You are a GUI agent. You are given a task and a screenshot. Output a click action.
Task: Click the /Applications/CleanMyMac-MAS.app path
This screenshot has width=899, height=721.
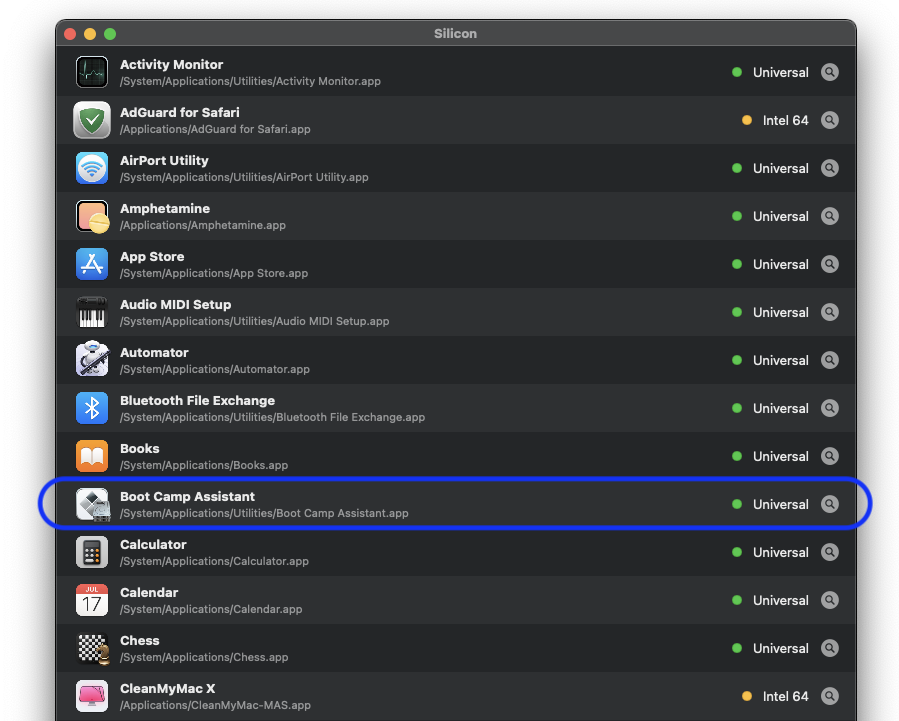click(x=215, y=705)
